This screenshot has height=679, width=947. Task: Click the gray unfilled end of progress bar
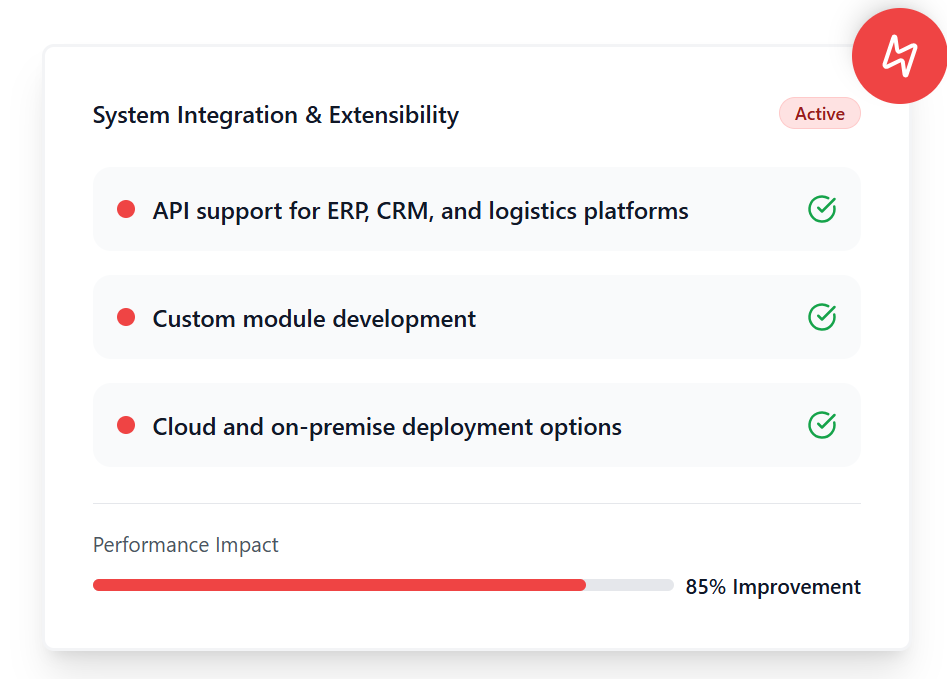(630, 585)
